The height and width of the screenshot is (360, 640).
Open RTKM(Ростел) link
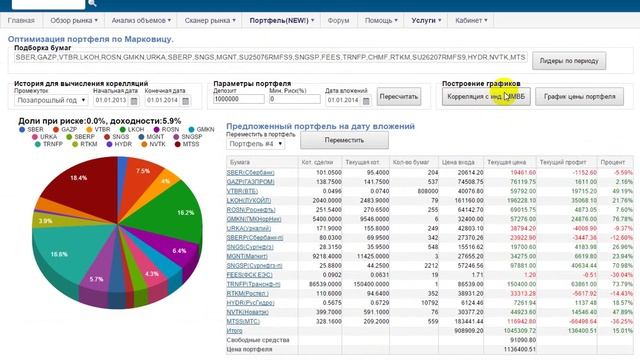click(247, 294)
